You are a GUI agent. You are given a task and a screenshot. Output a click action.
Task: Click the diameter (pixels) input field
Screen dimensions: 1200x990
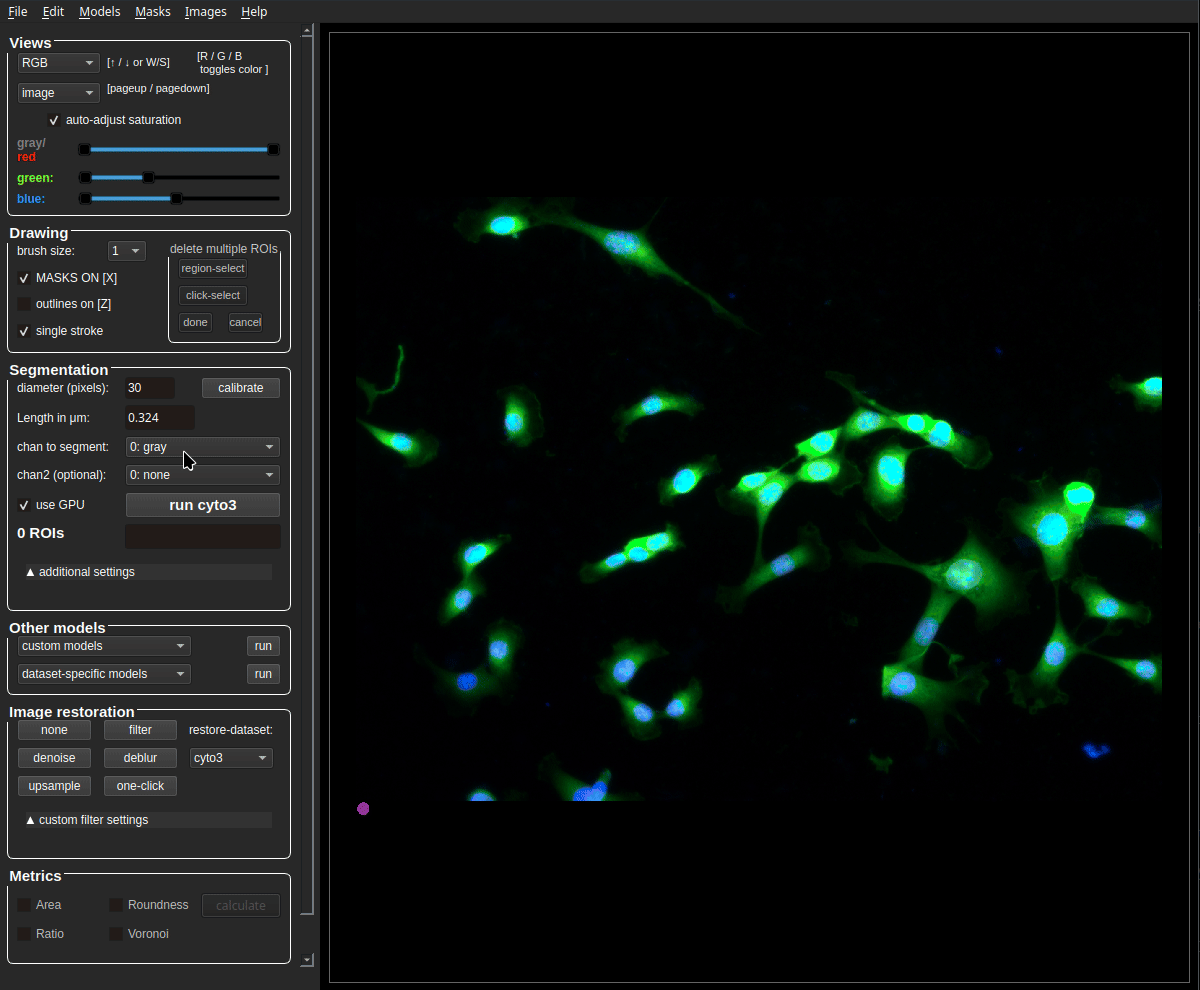click(149, 388)
